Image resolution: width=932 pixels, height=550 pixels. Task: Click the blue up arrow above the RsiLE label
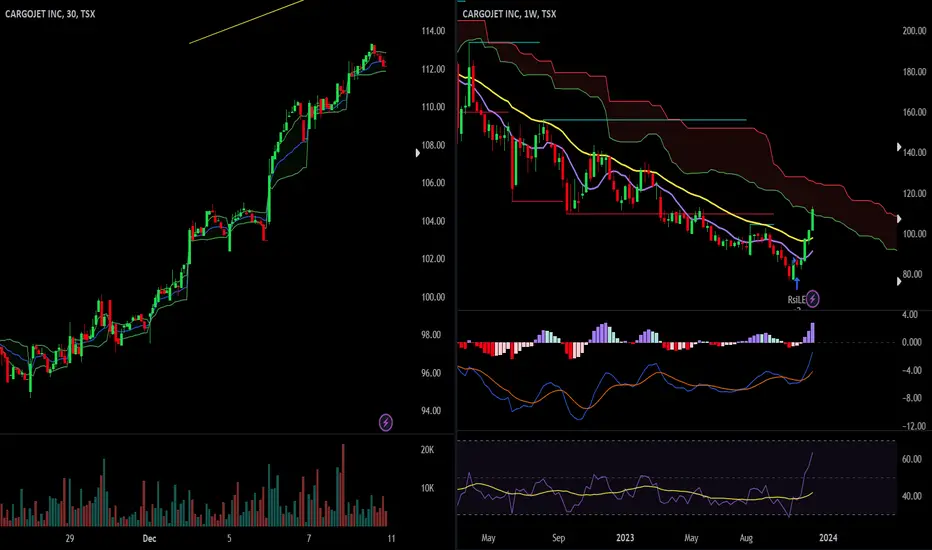click(x=797, y=284)
